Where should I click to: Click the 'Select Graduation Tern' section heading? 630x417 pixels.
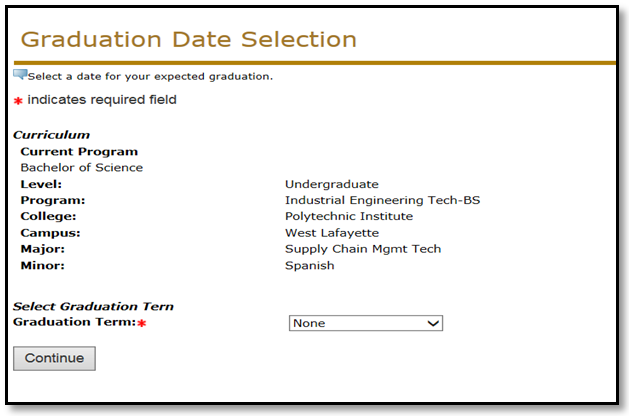pyautogui.click(x=93, y=306)
